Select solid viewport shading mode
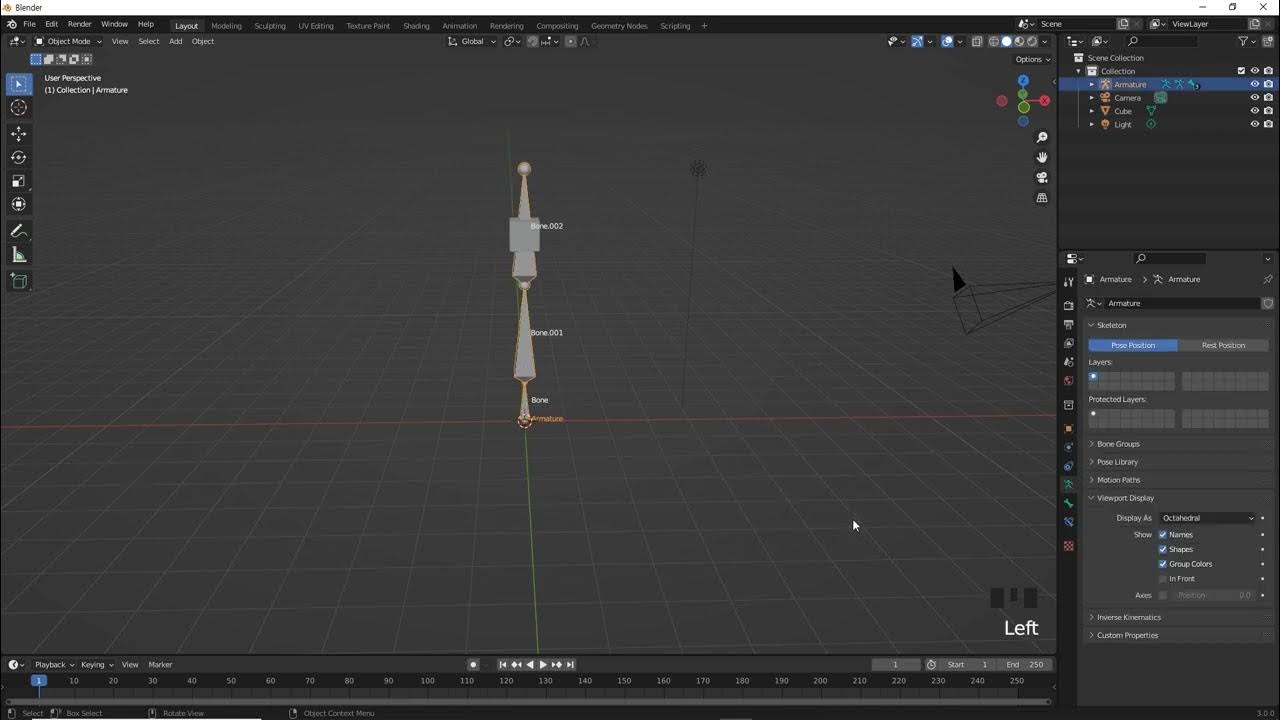 click(x=1007, y=41)
